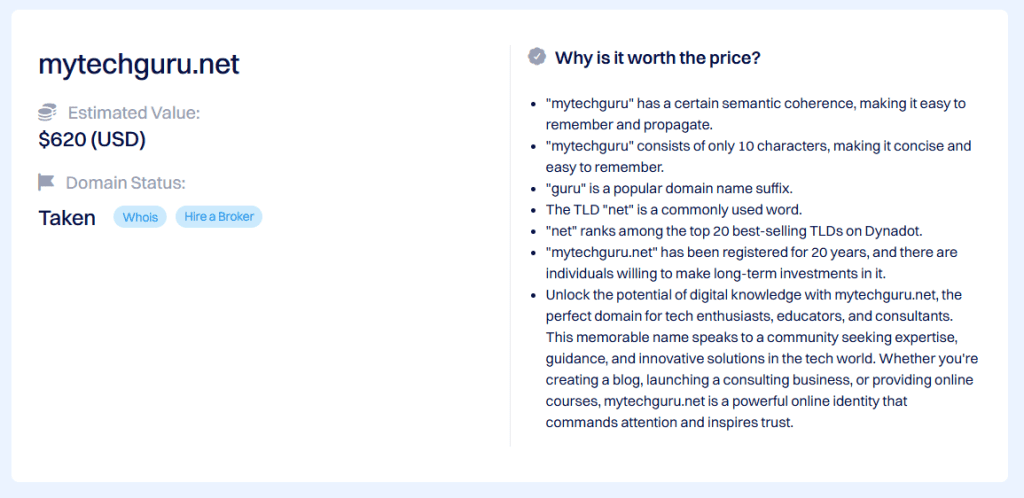
Task: Click the $620 (USD) value
Action: pos(92,140)
